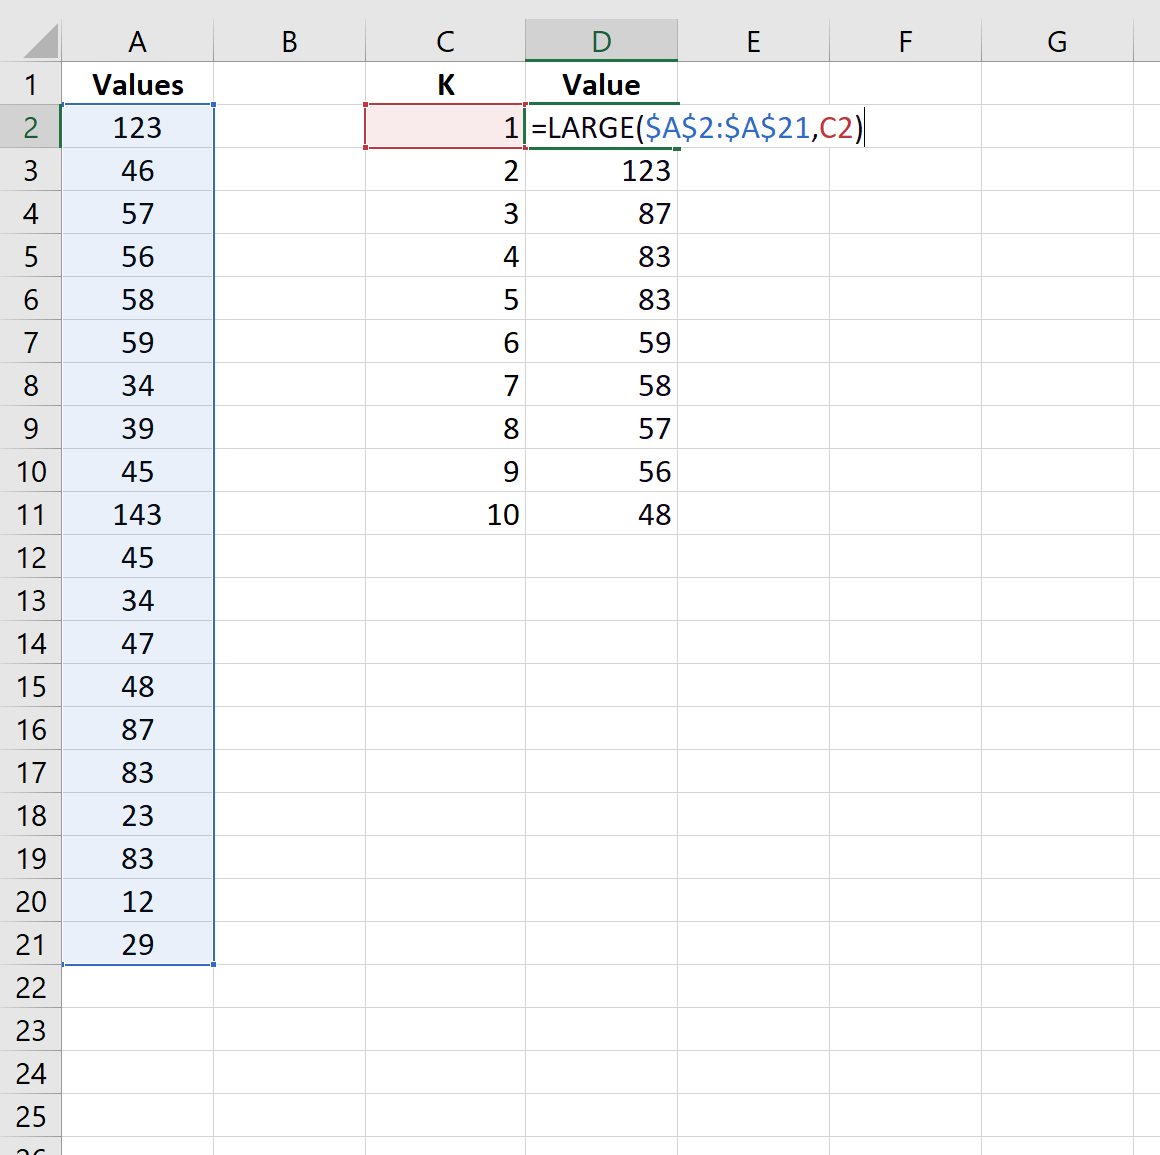This screenshot has height=1155, width=1160.
Task: Click the Select All corner triangle
Action: point(41,41)
